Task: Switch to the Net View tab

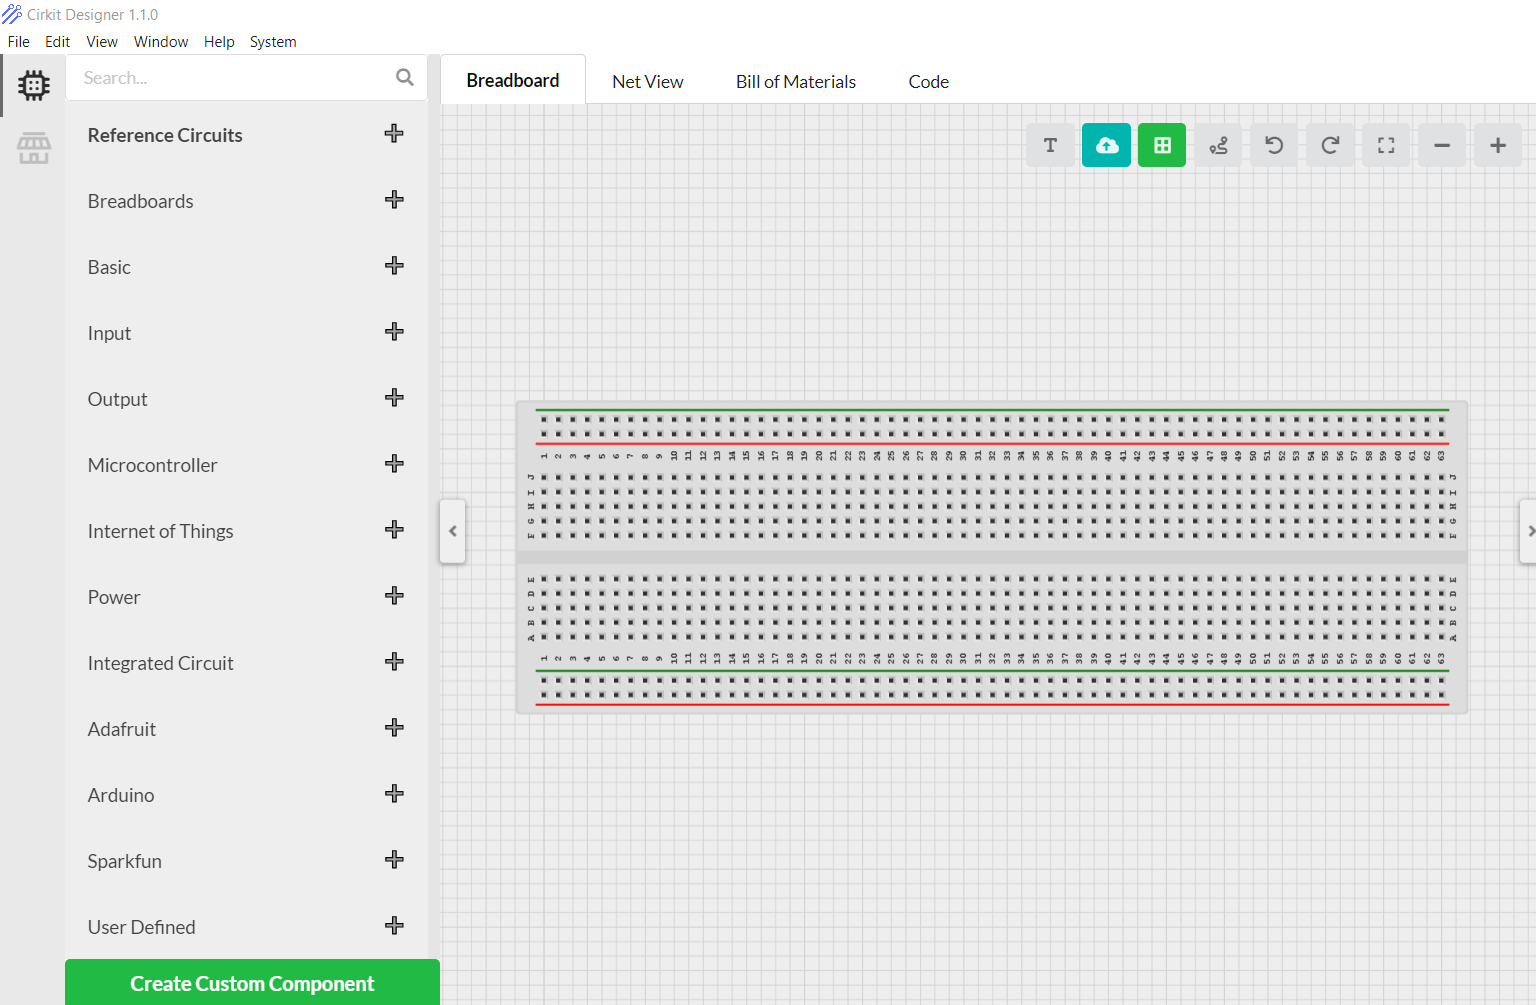Action: point(648,81)
